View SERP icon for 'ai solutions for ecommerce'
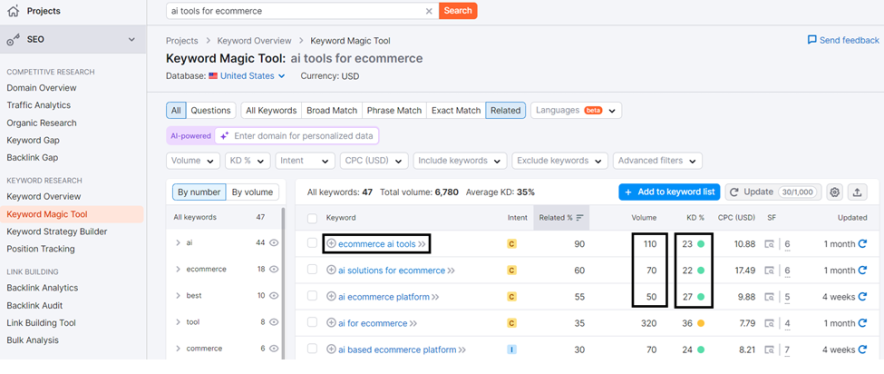This screenshot has width=884, height=374. pos(769,271)
